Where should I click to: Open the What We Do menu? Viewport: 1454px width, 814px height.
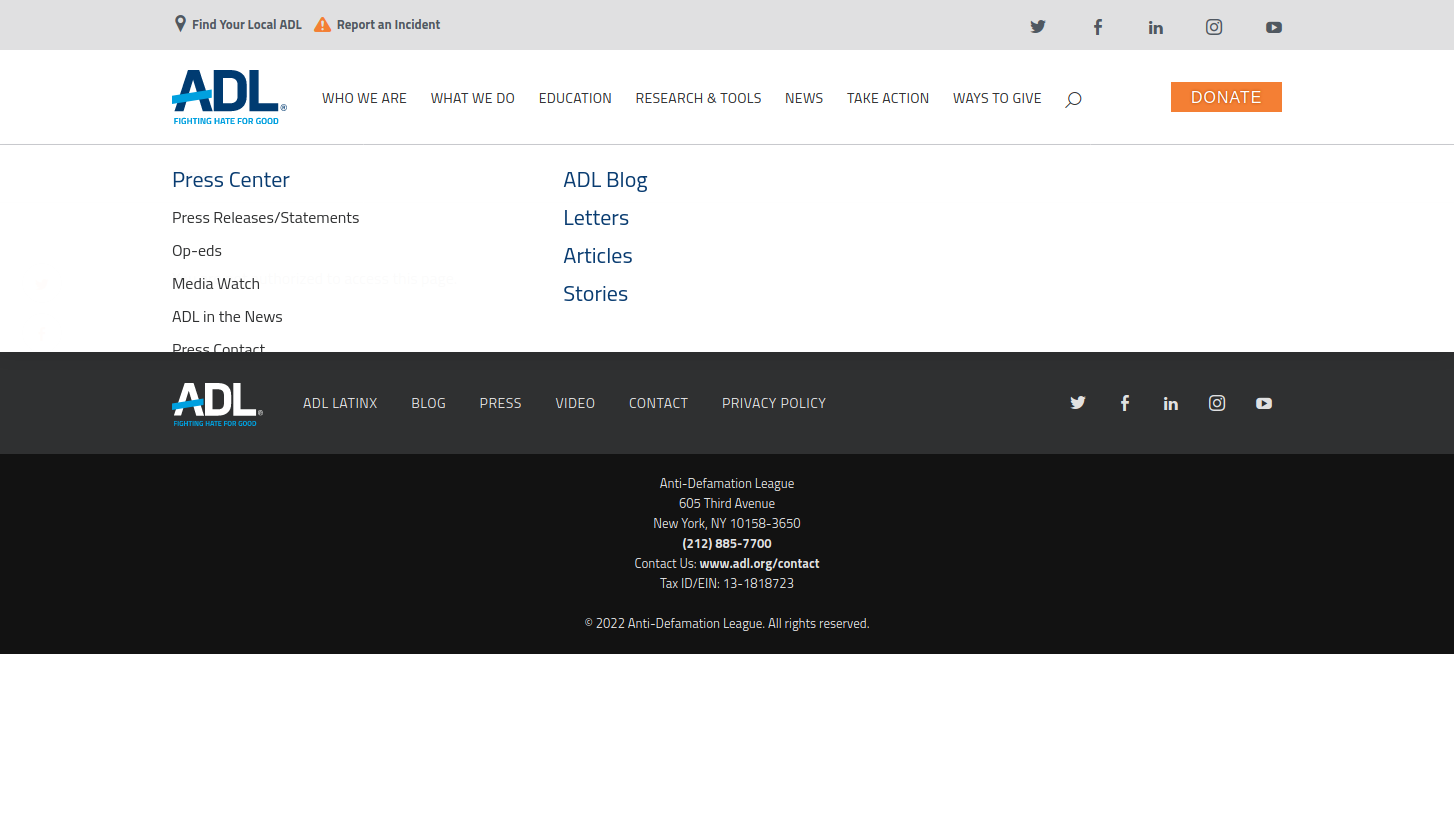473,98
